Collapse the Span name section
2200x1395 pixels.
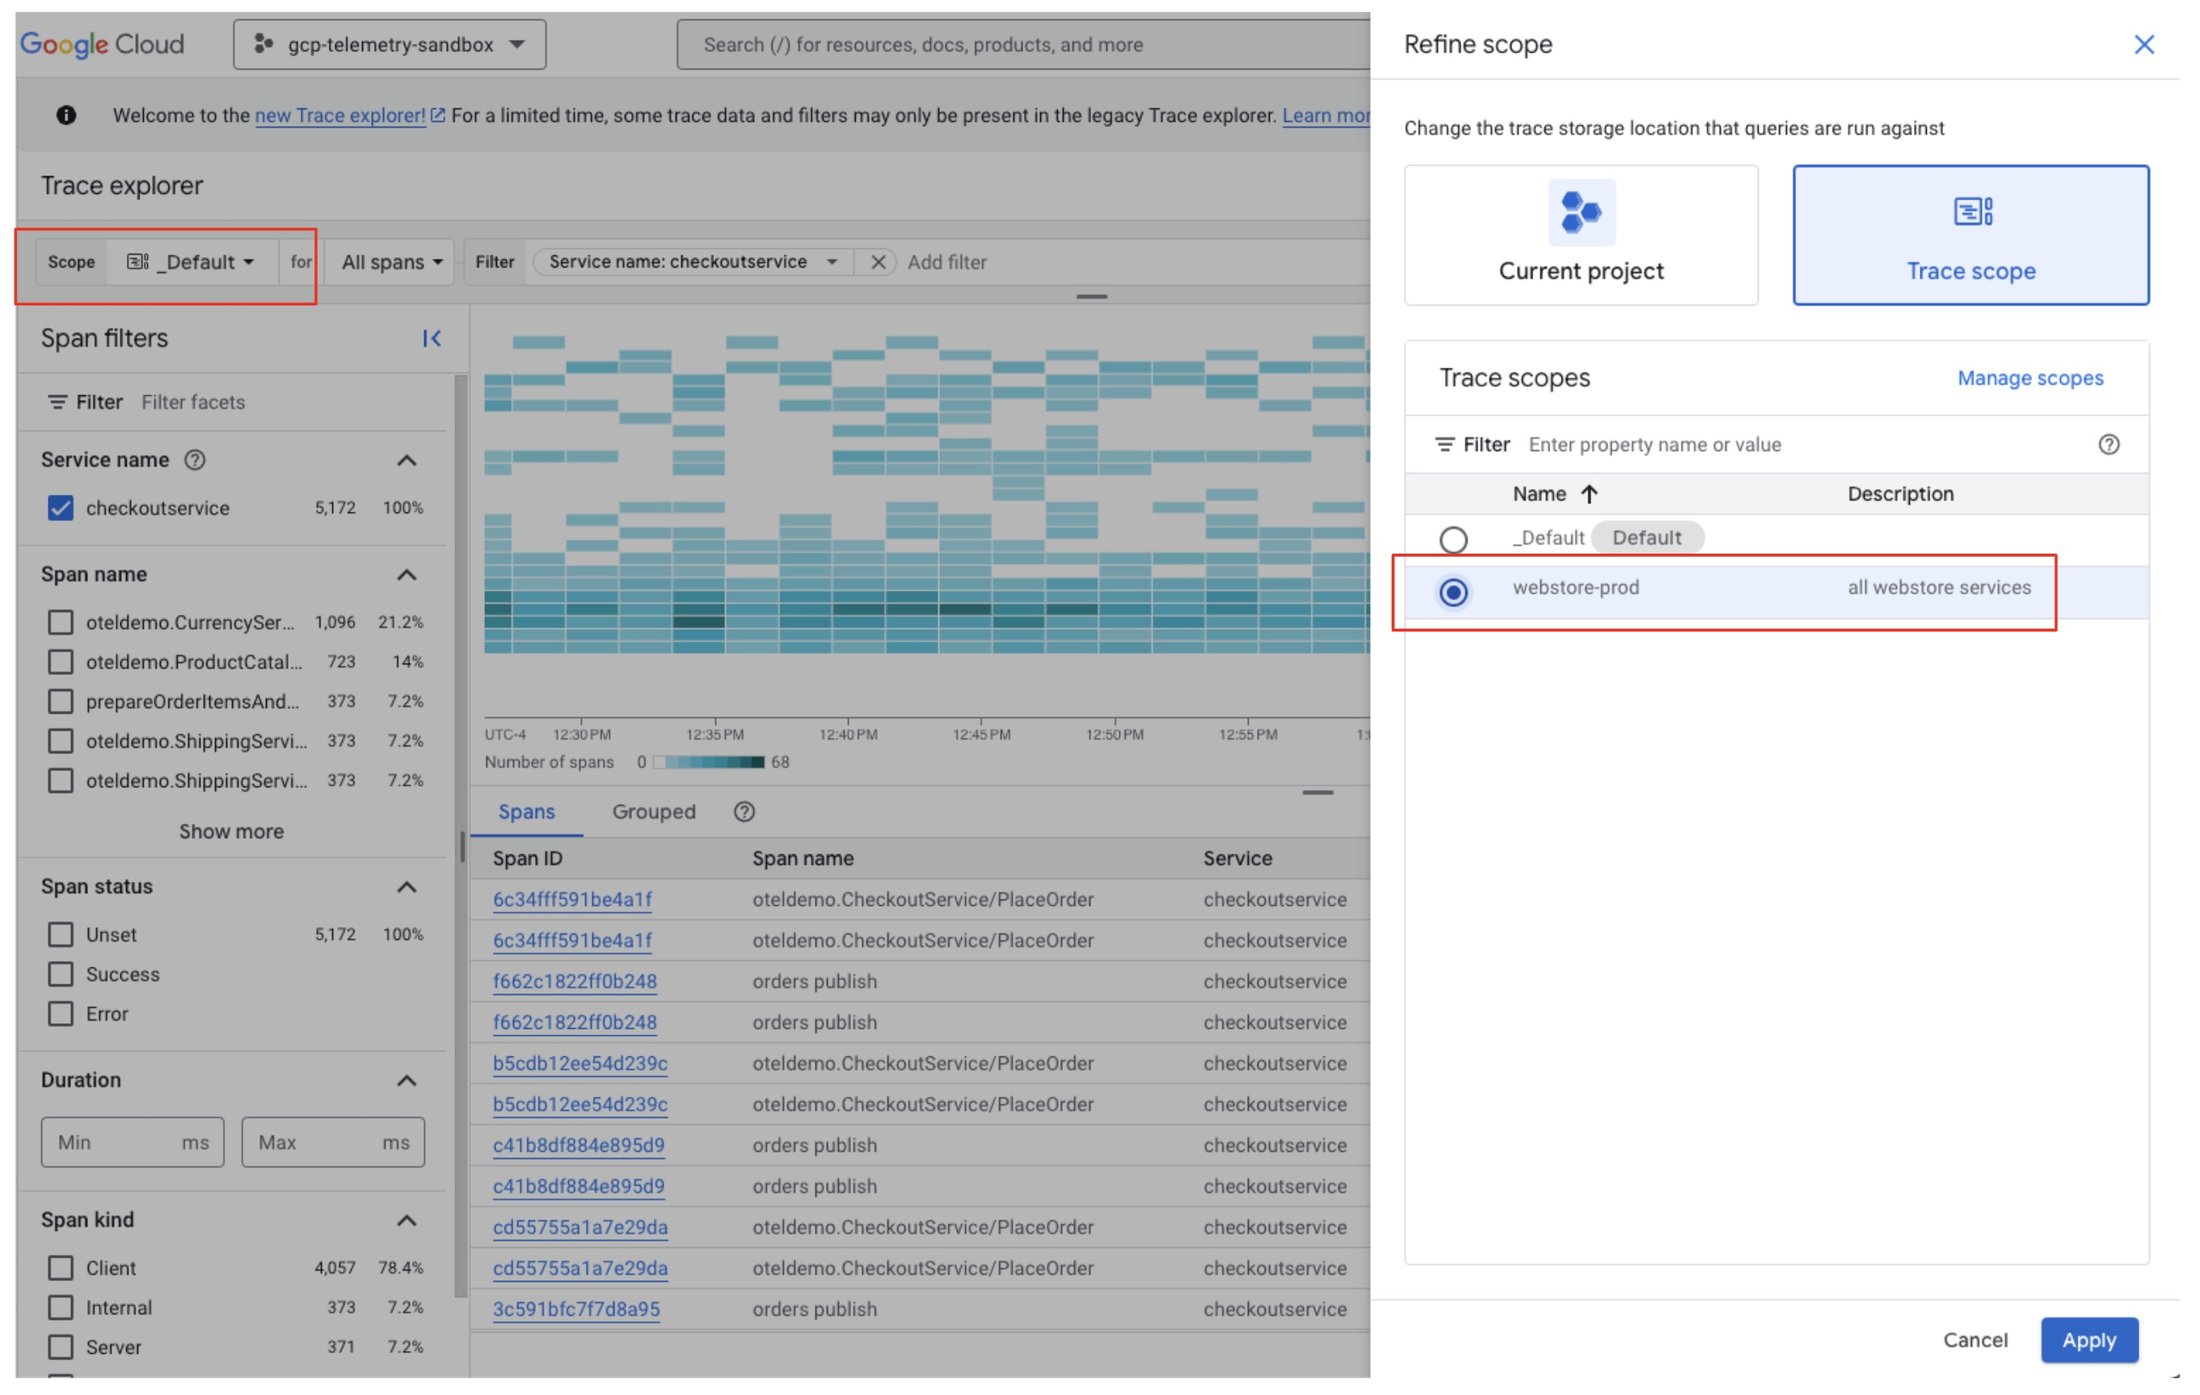(x=406, y=575)
